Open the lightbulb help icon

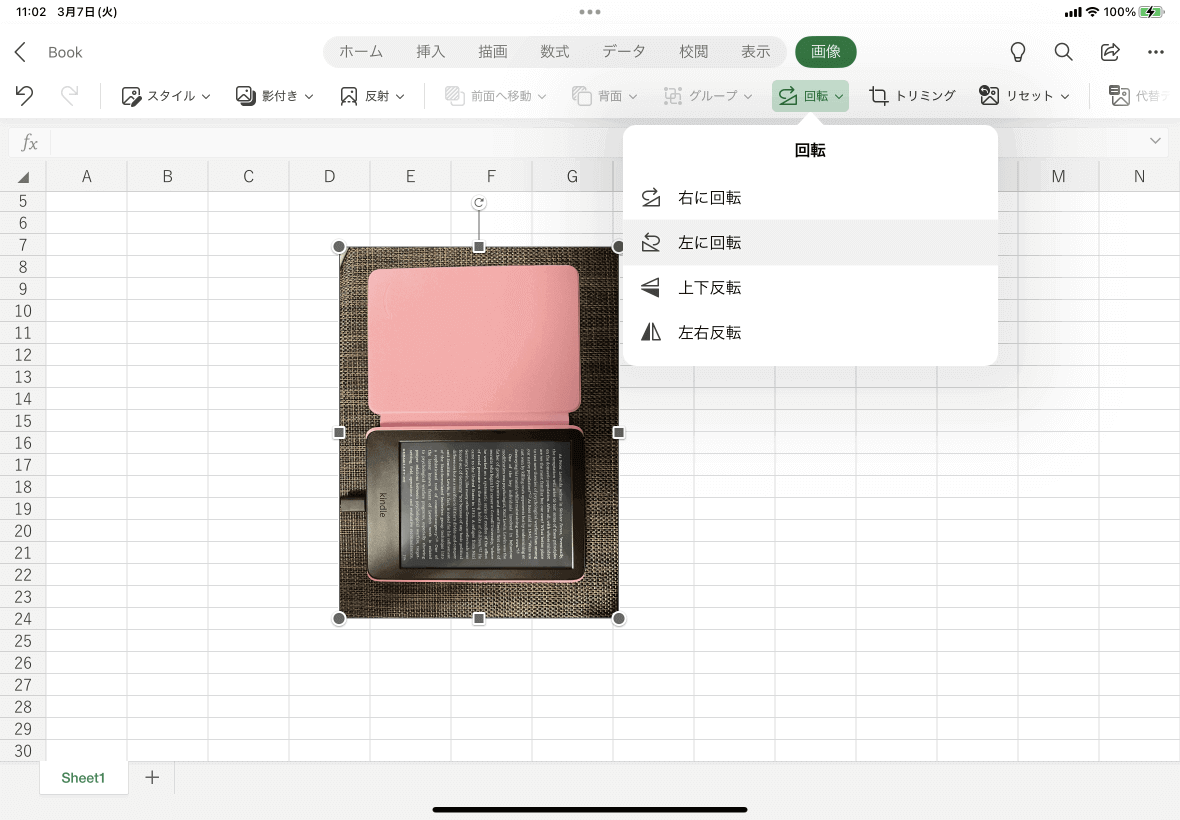(x=1017, y=52)
